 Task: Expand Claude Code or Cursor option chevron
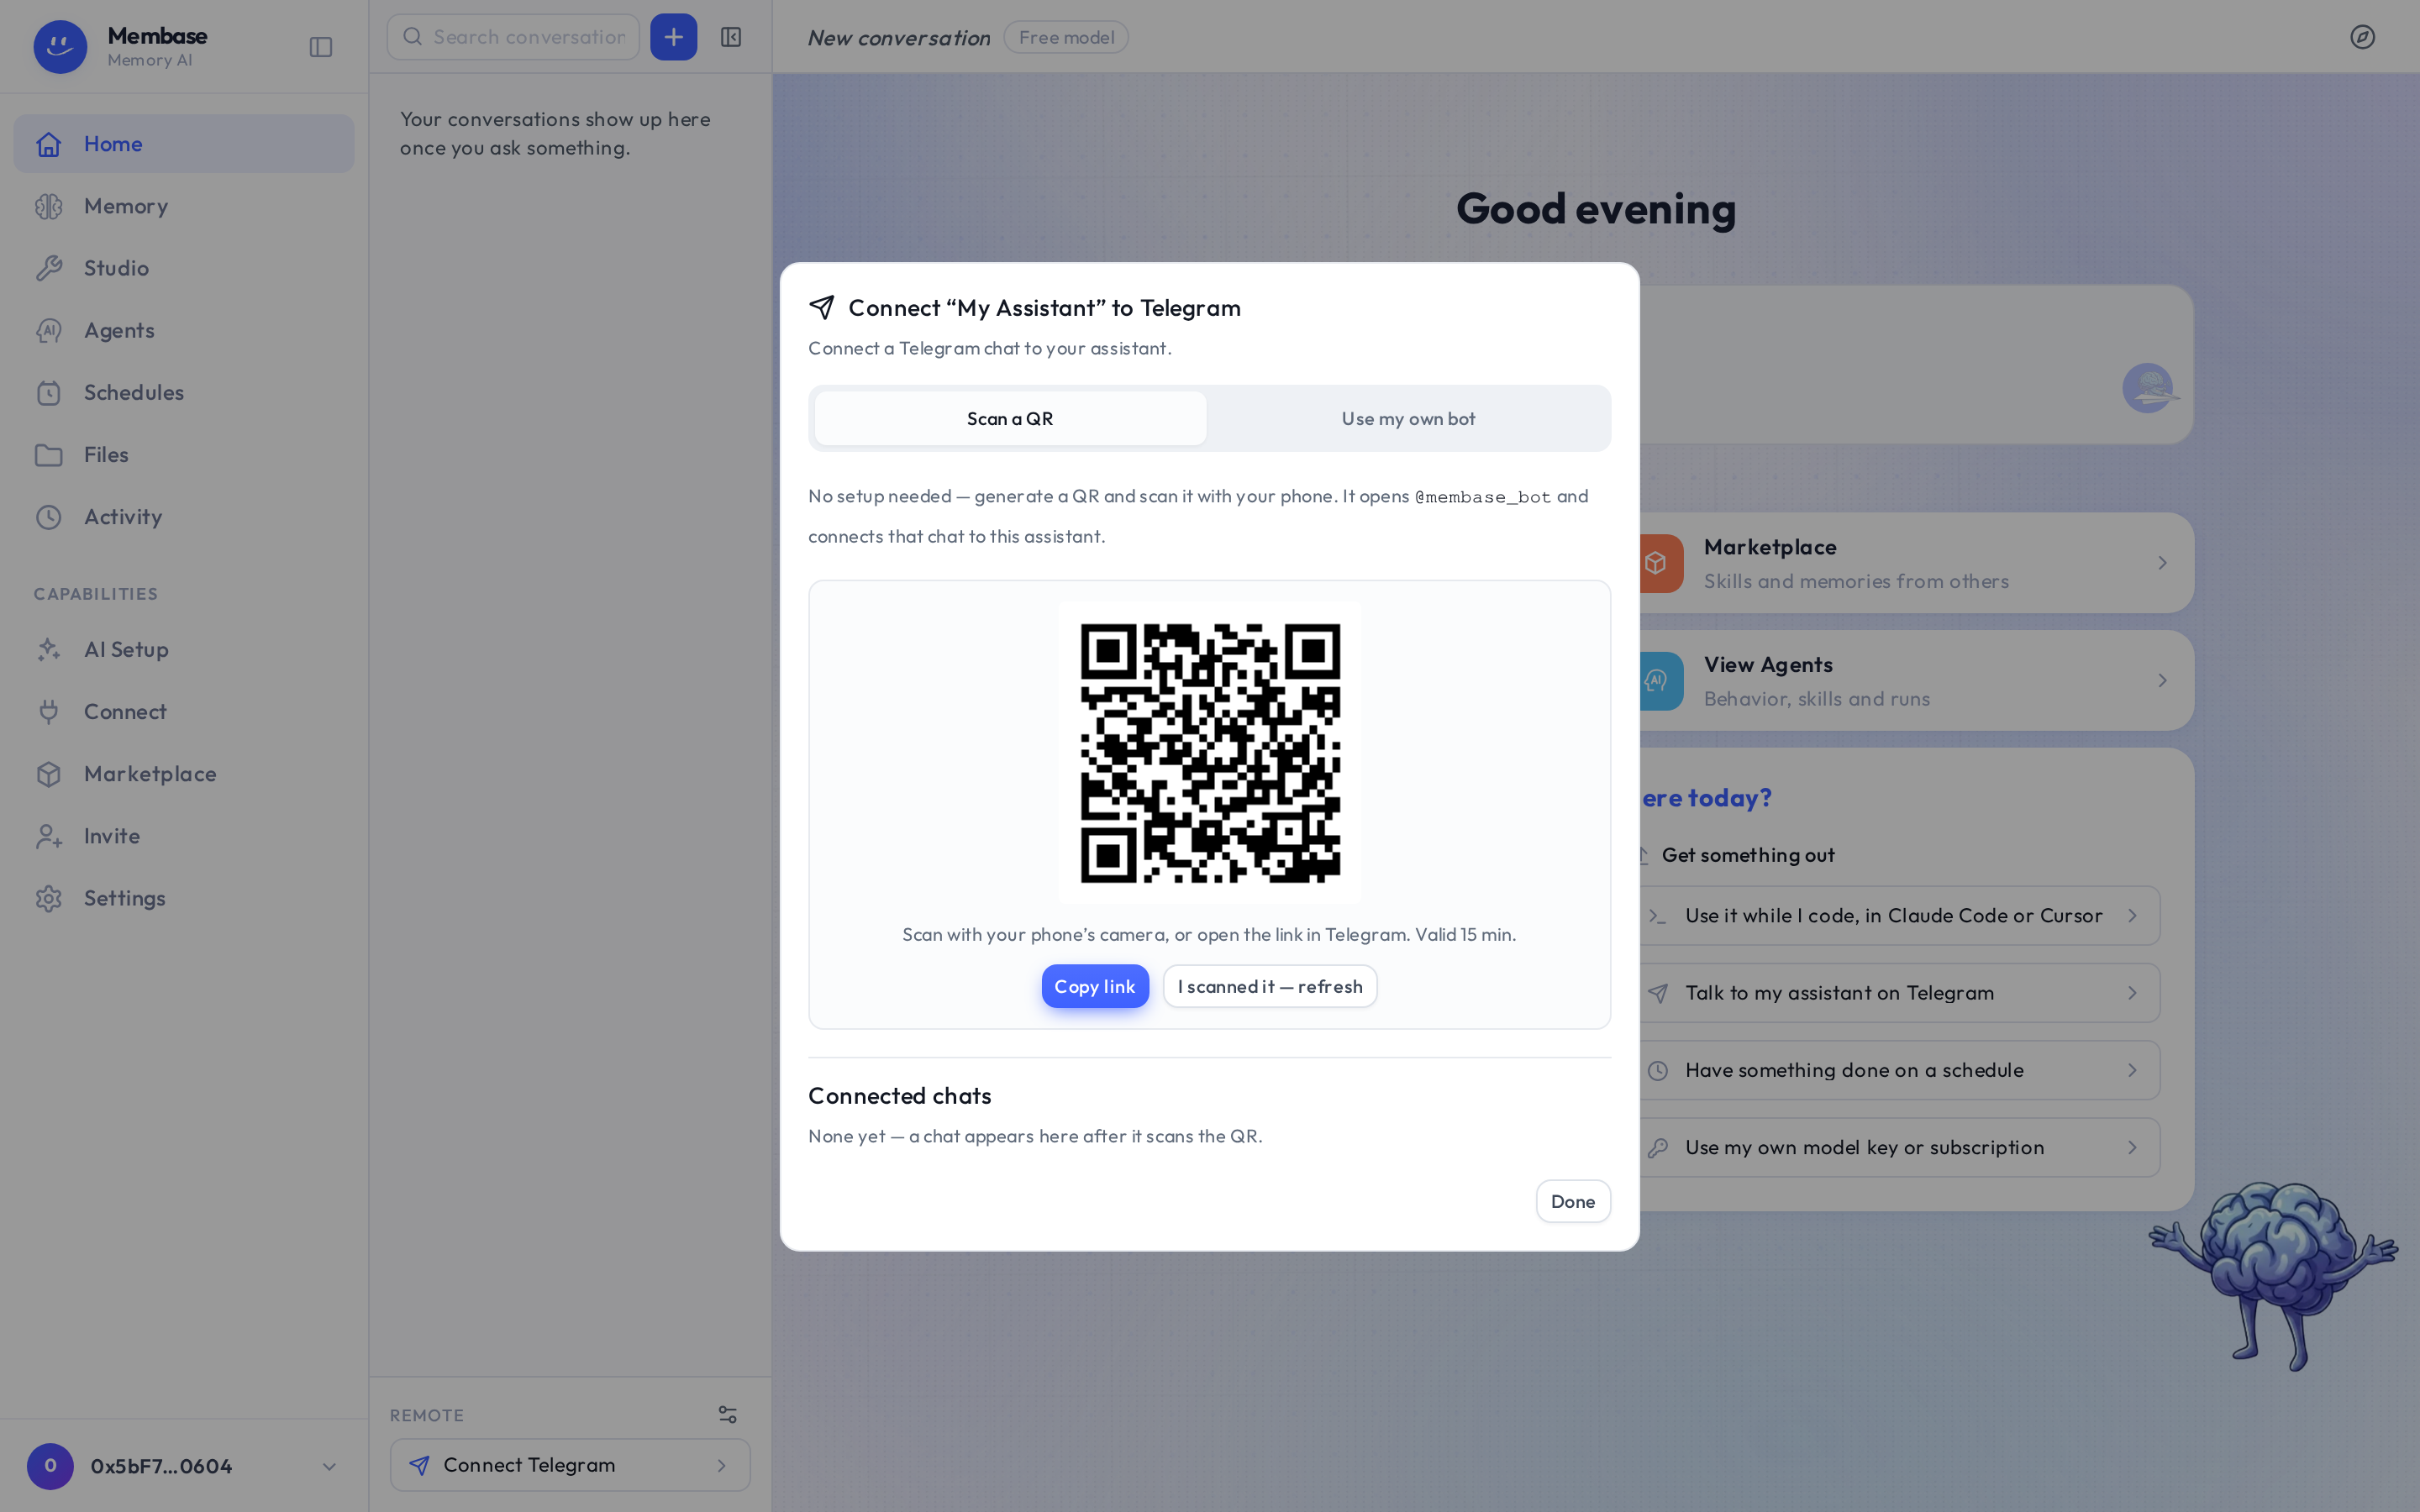click(2132, 915)
